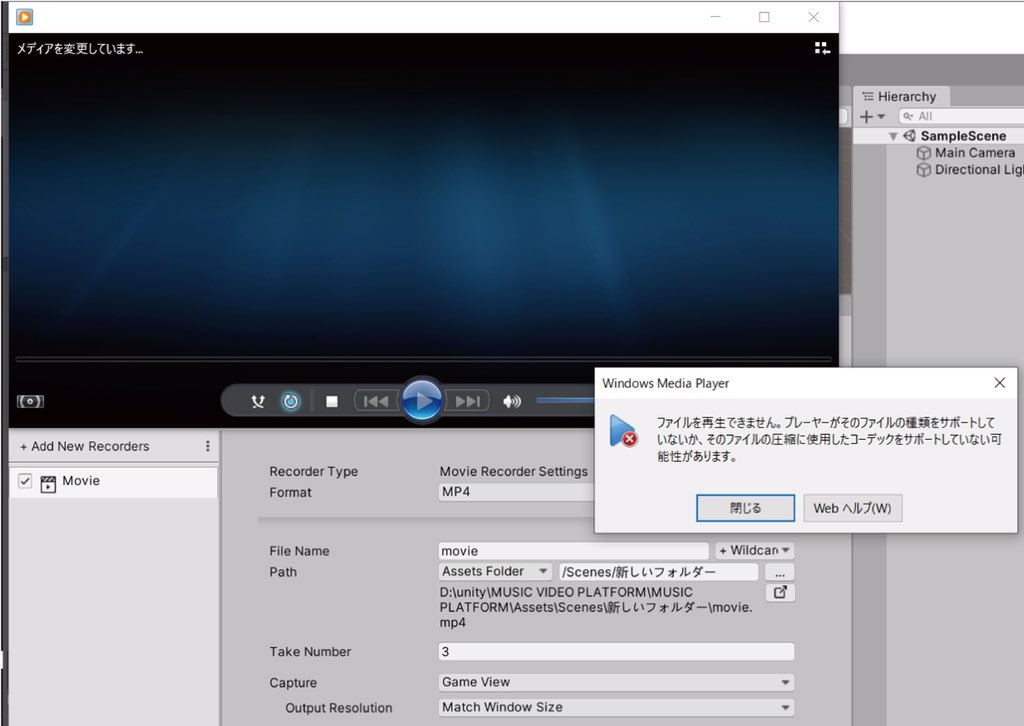Click the Hierarchy search field
The image size is (1024, 726).
[x=961, y=116]
